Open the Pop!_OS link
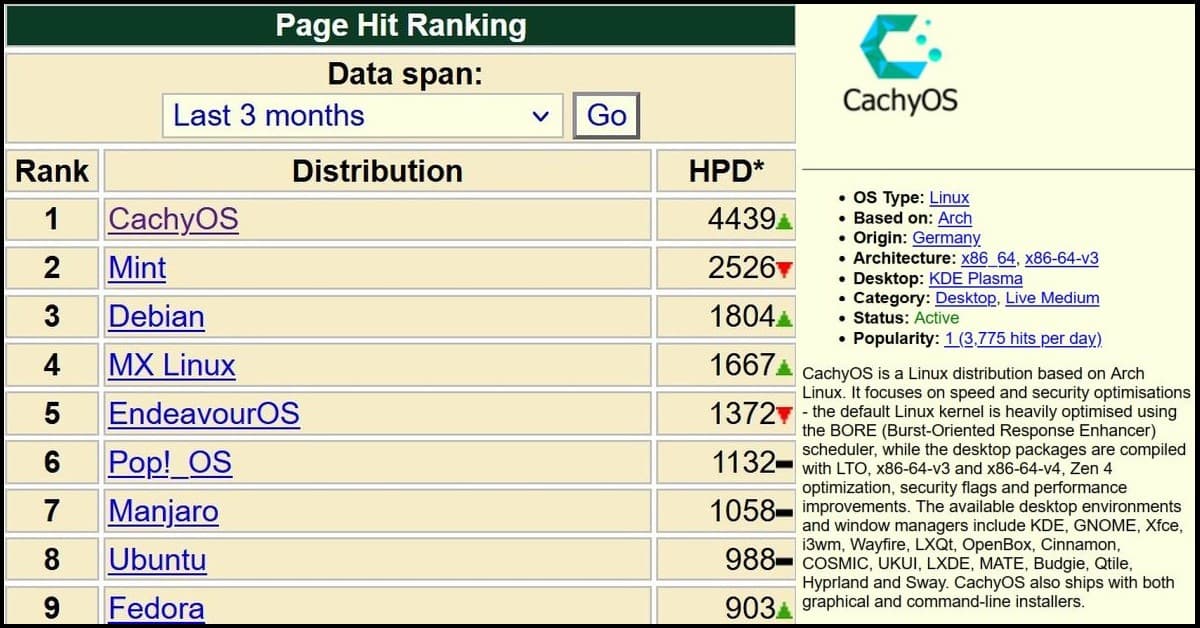 coord(170,462)
